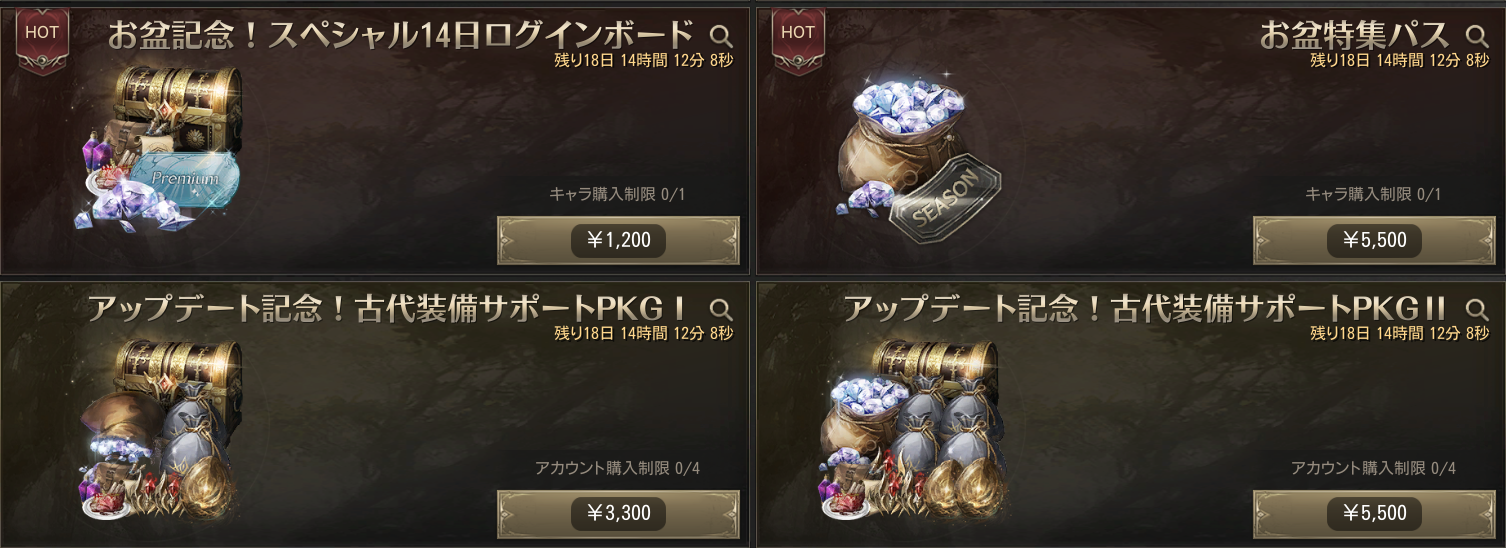The width and height of the screenshot is (1506, 548).
Task: Click キャラ購入制限 0/1 on login board card
Action: (617, 194)
